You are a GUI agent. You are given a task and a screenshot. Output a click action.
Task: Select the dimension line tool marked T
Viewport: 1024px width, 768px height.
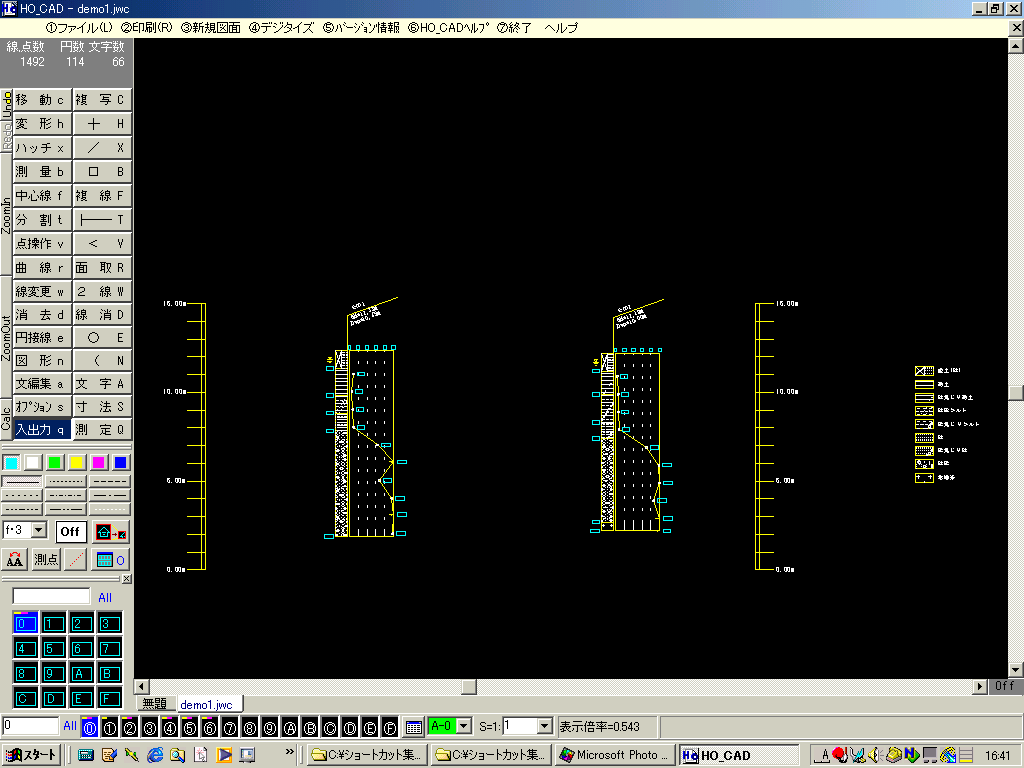tap(102, 220)
